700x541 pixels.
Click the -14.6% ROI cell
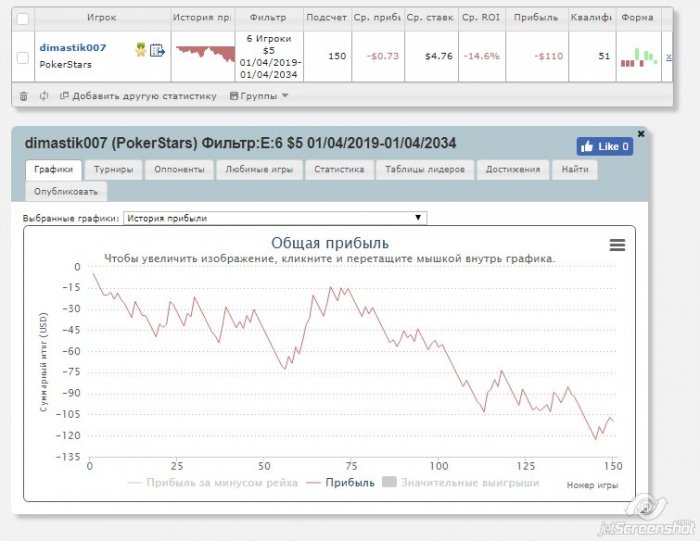tap(482, 56)
